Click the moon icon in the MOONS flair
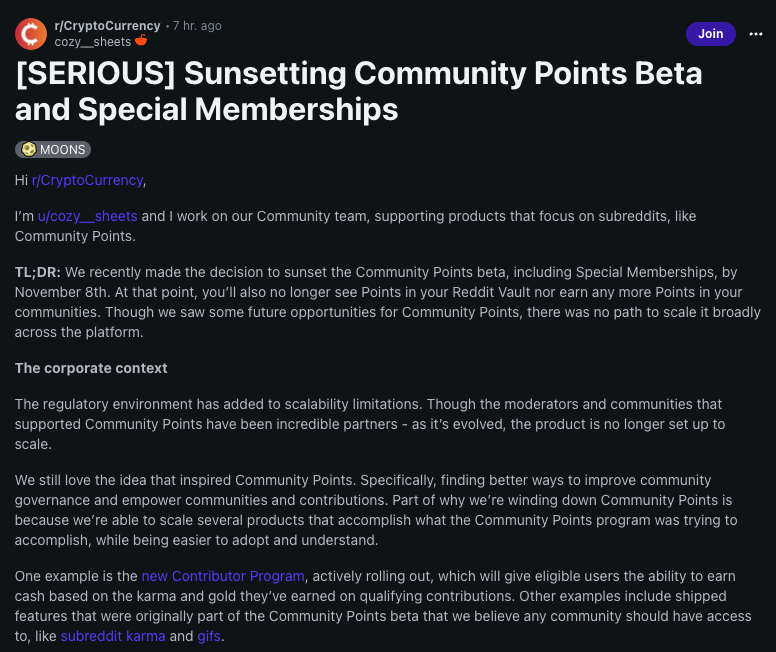Screen dimensions: 776x652 [x=28, y=150]
